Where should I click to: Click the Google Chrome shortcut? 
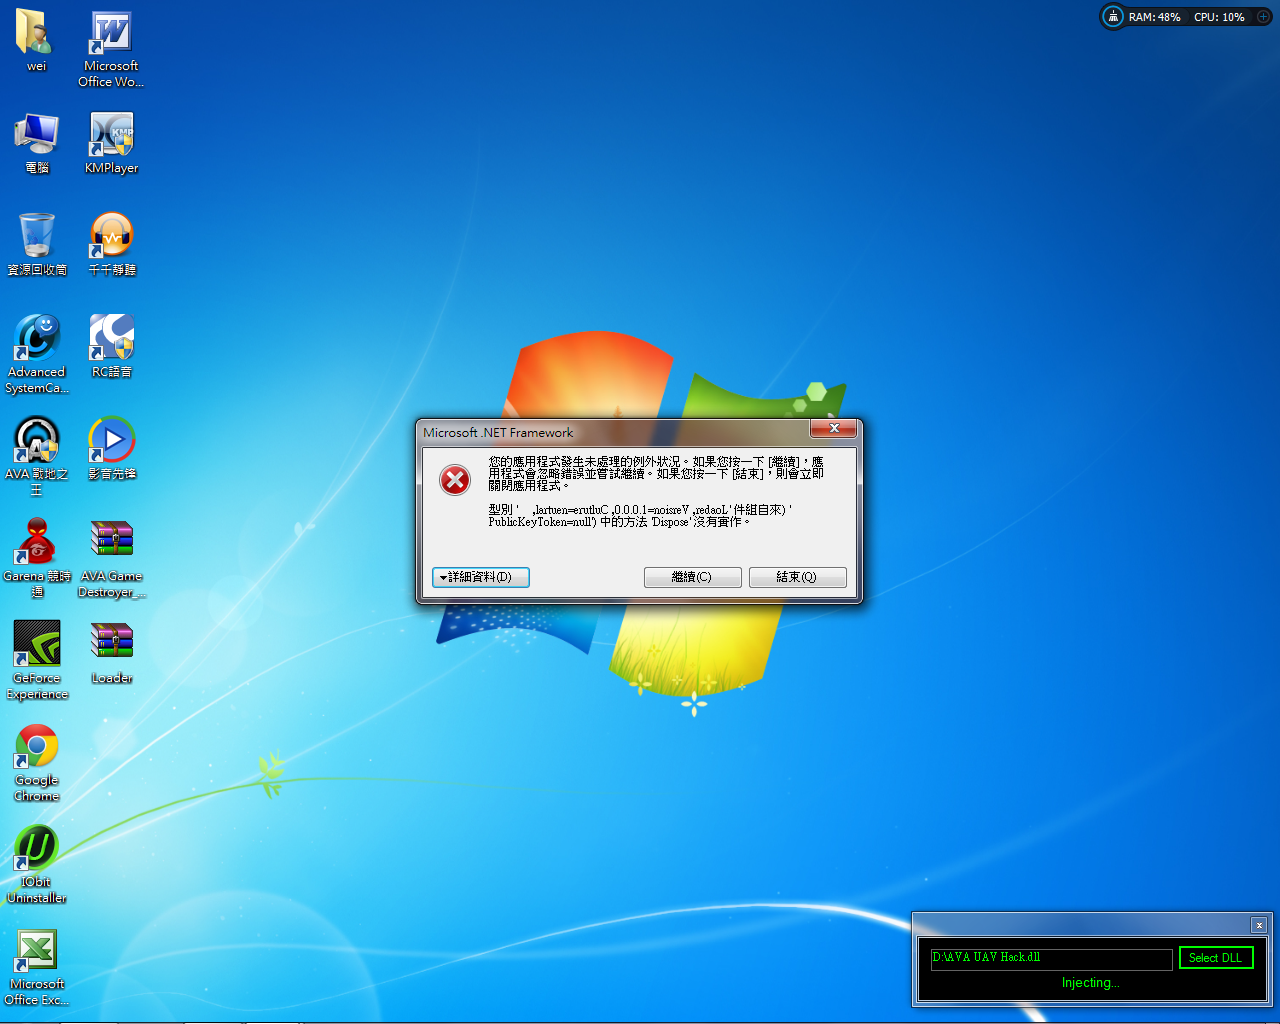[36, 762]
